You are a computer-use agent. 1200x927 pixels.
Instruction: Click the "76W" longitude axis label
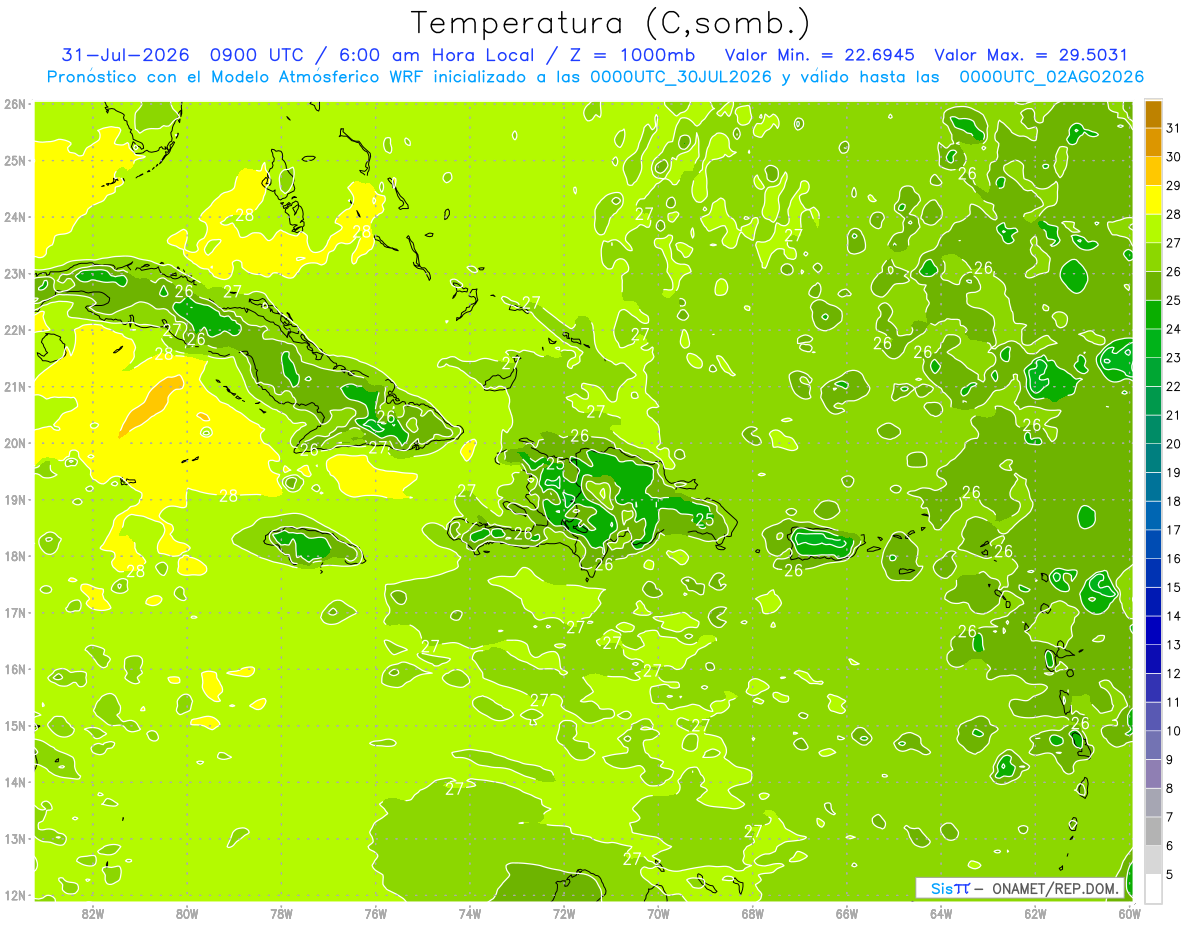(376, 913)
